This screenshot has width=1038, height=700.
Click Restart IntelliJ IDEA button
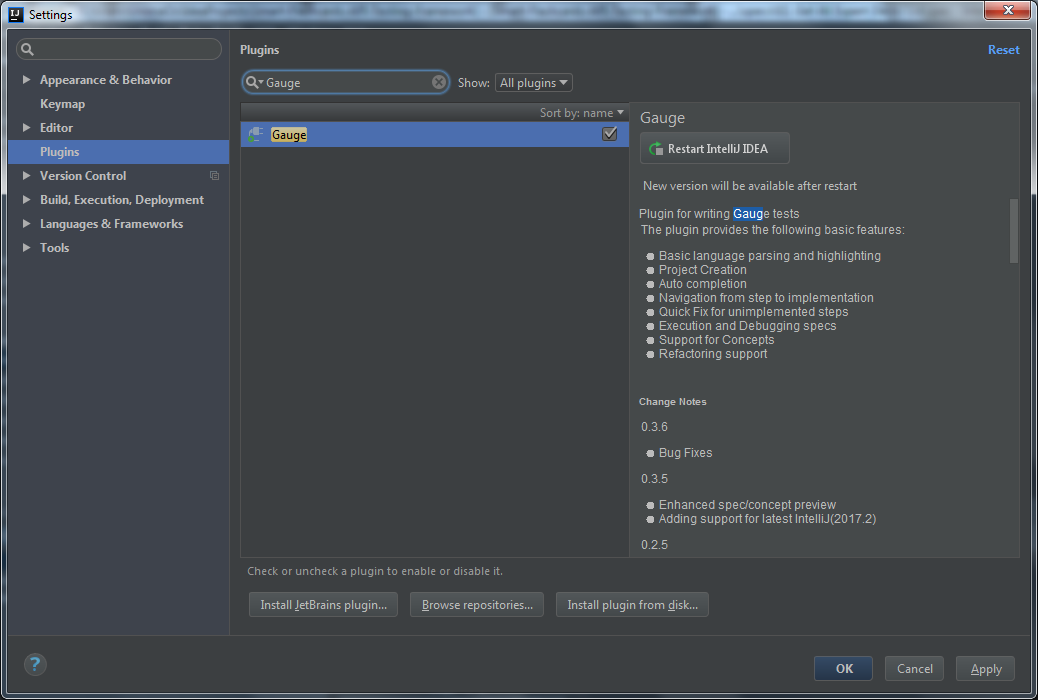point(714,148)
